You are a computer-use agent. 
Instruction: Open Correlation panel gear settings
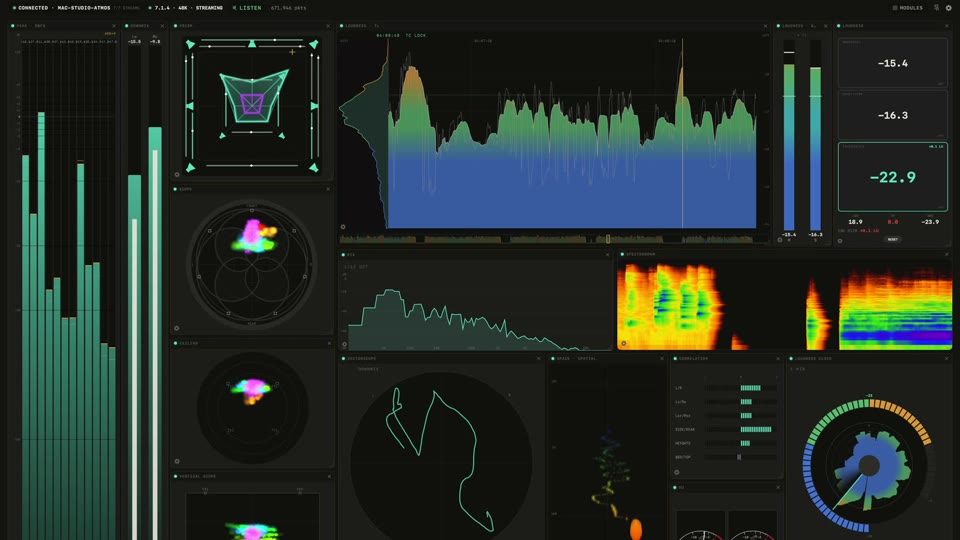pyautogui.click(x=677, y=472)
